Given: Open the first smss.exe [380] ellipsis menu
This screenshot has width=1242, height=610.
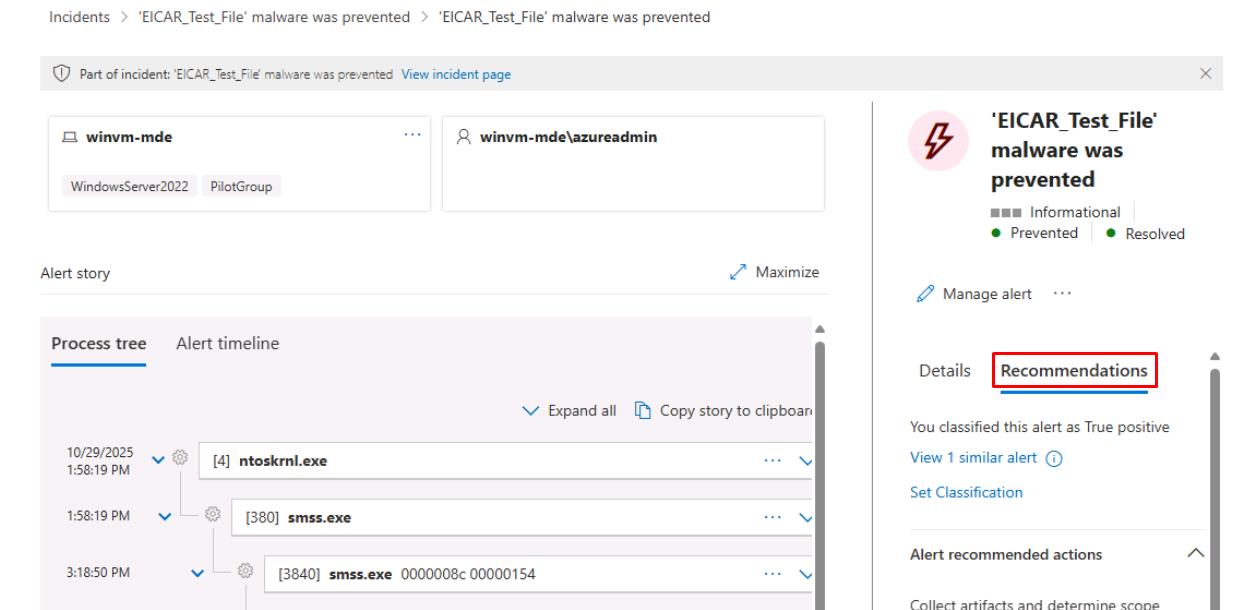Looking at the screenshot, I should tap(772, 517).
